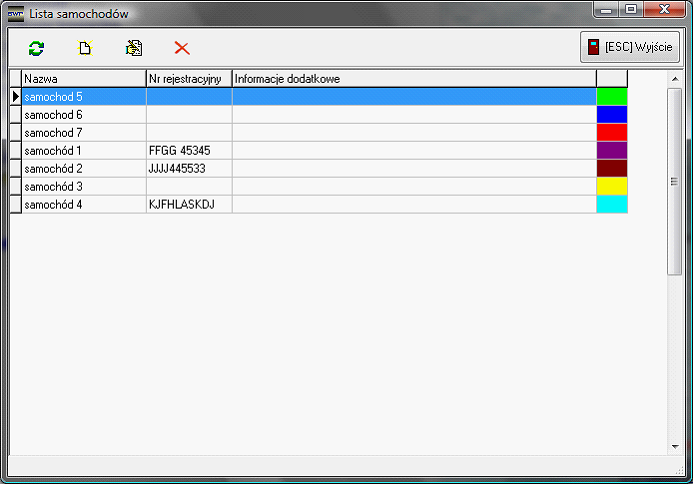Click the Nr rejestracyjny column header
This screenshot has height=485, width=694.
point(189,78)
